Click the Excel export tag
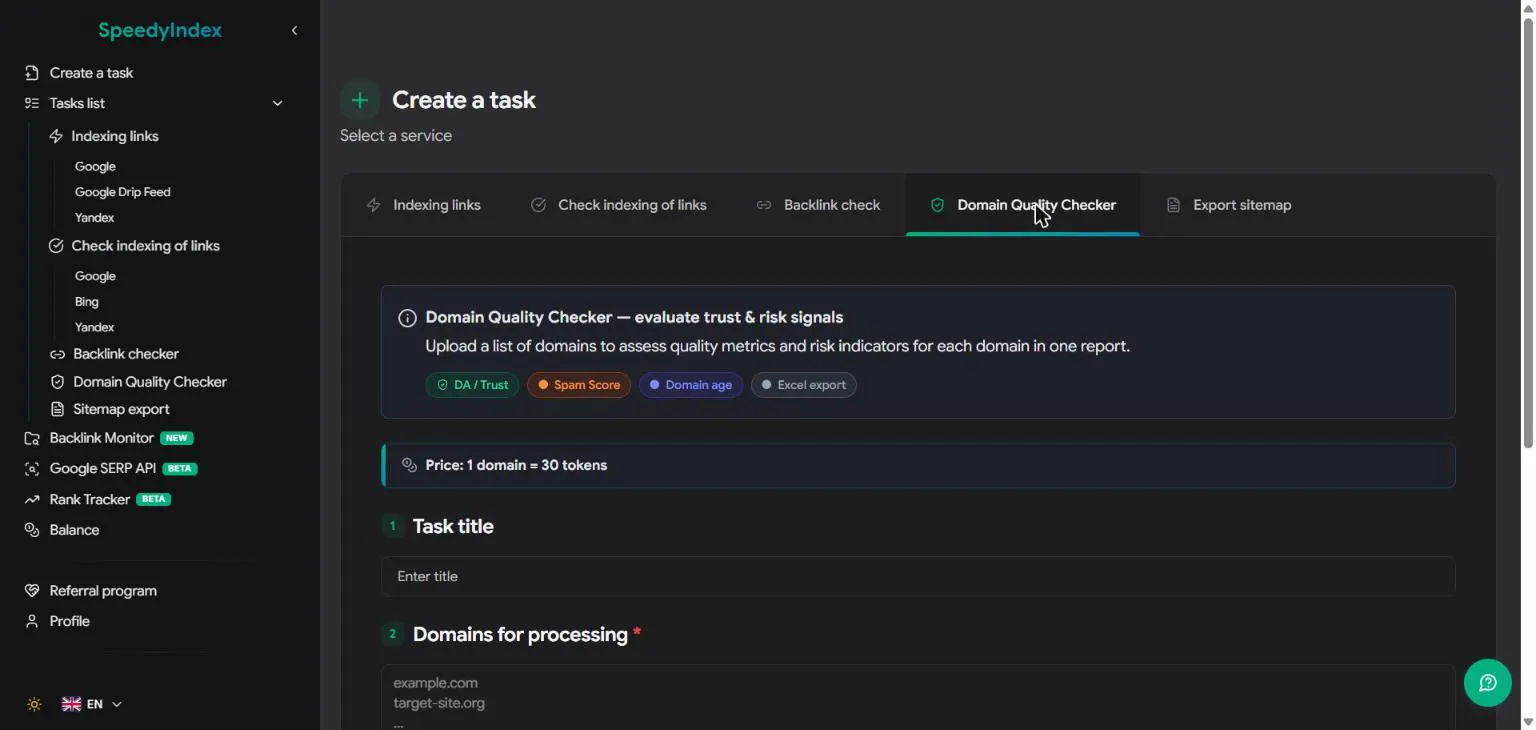 coord(804,385)
